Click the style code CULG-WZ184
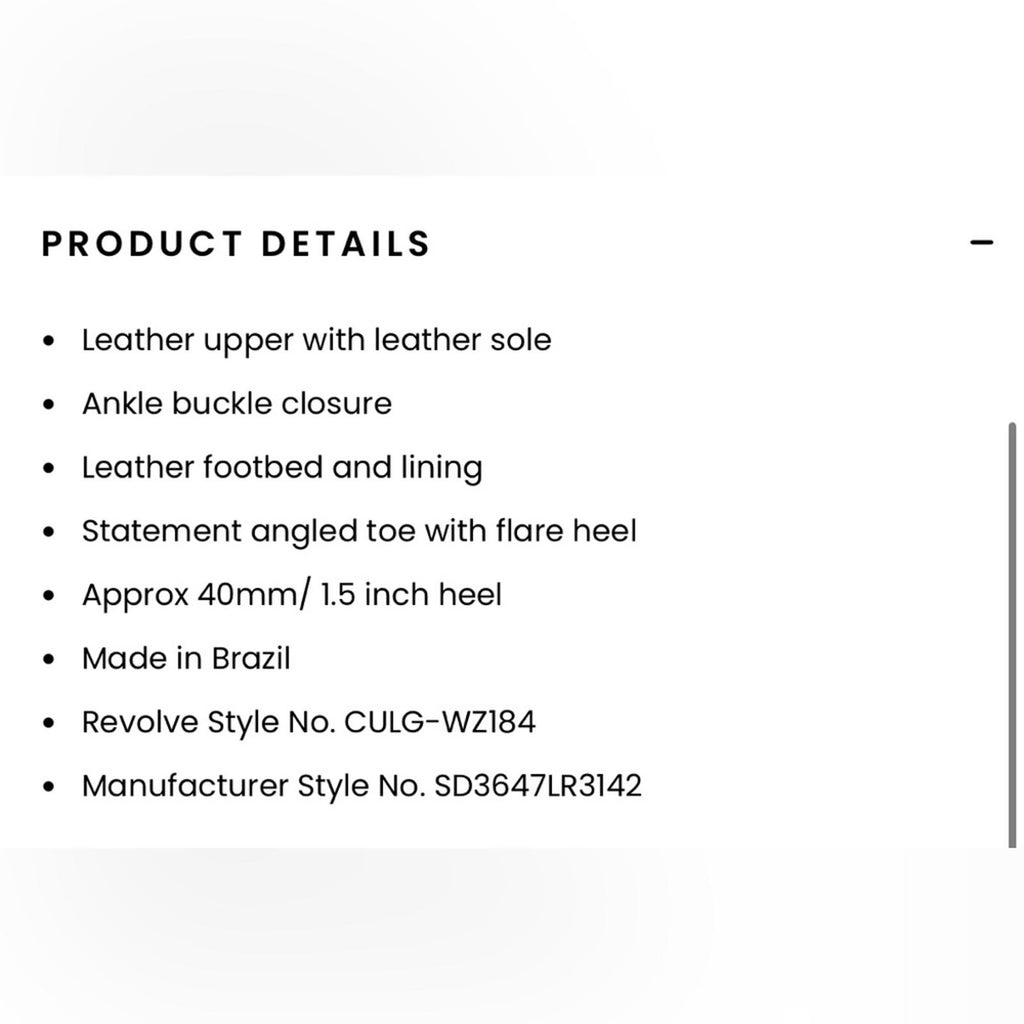The height and width of the screenshot is (1024, 1024). pos(440,722)
